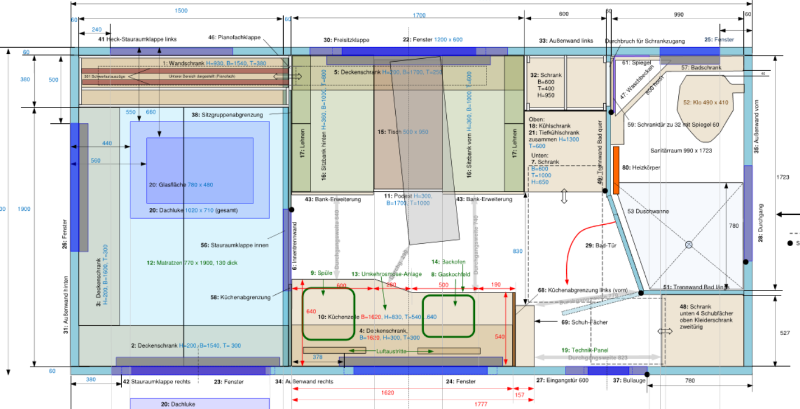800x409 pixels.
Task: Click the '8: Gaskochfeld' label
Action: click(451, 274)
